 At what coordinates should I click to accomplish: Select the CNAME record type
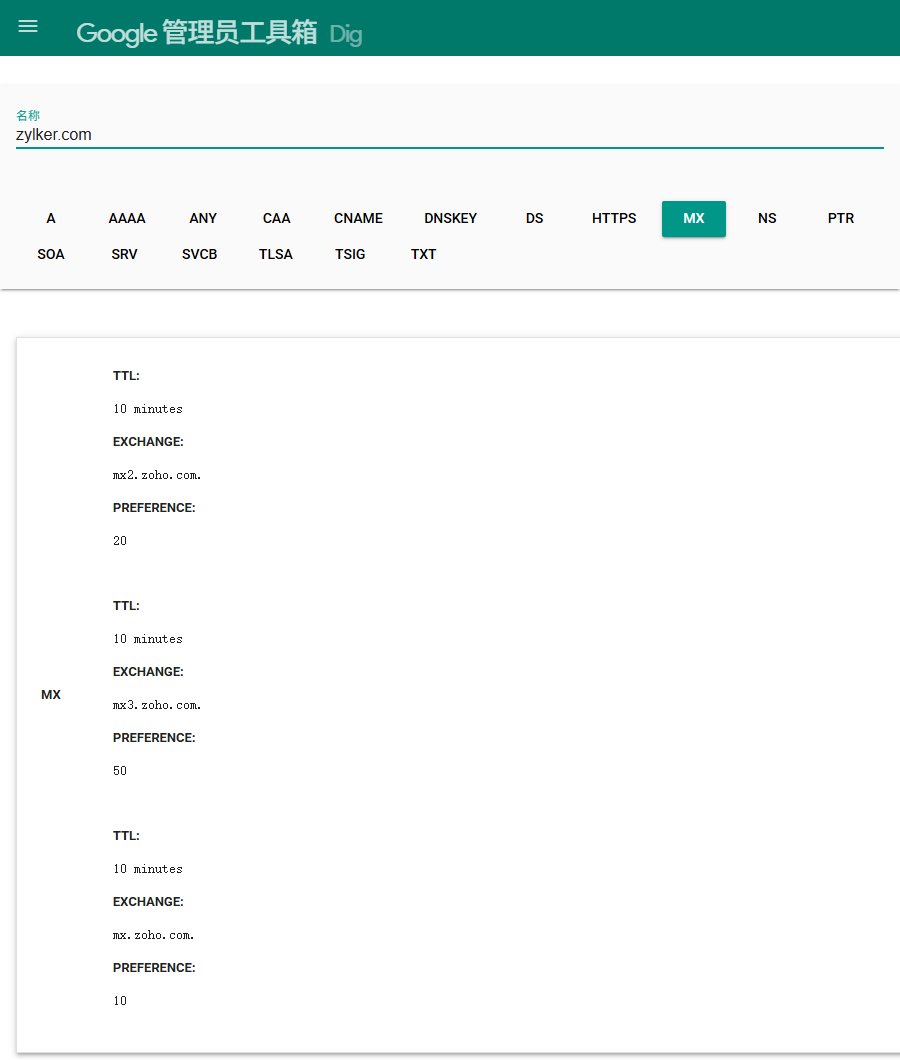point(358,218)
